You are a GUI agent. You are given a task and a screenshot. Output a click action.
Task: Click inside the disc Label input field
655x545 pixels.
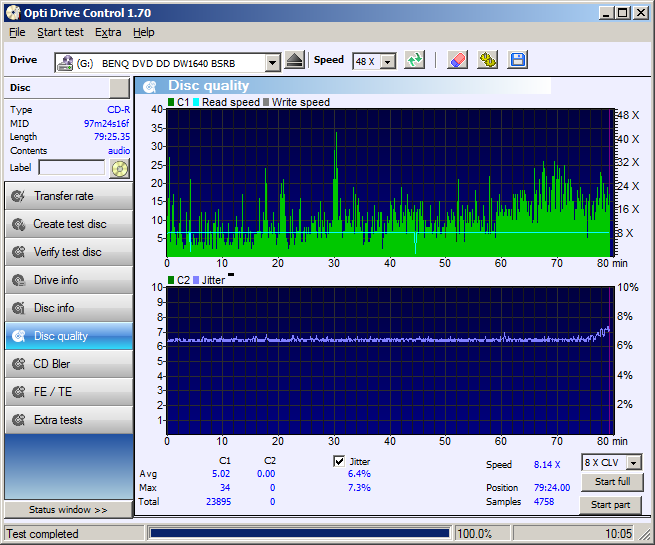pyautogui.click(x=71, y=167)
